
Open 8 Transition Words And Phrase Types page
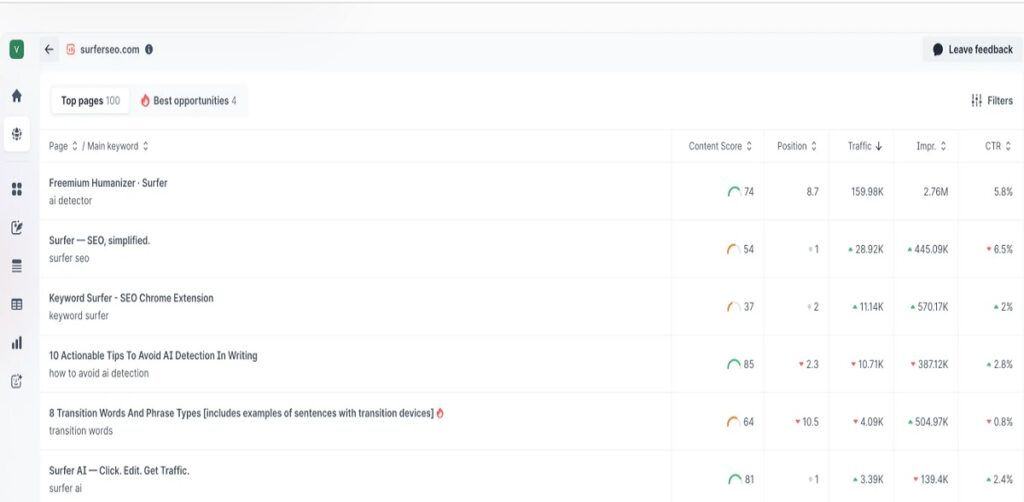(241, 413)
